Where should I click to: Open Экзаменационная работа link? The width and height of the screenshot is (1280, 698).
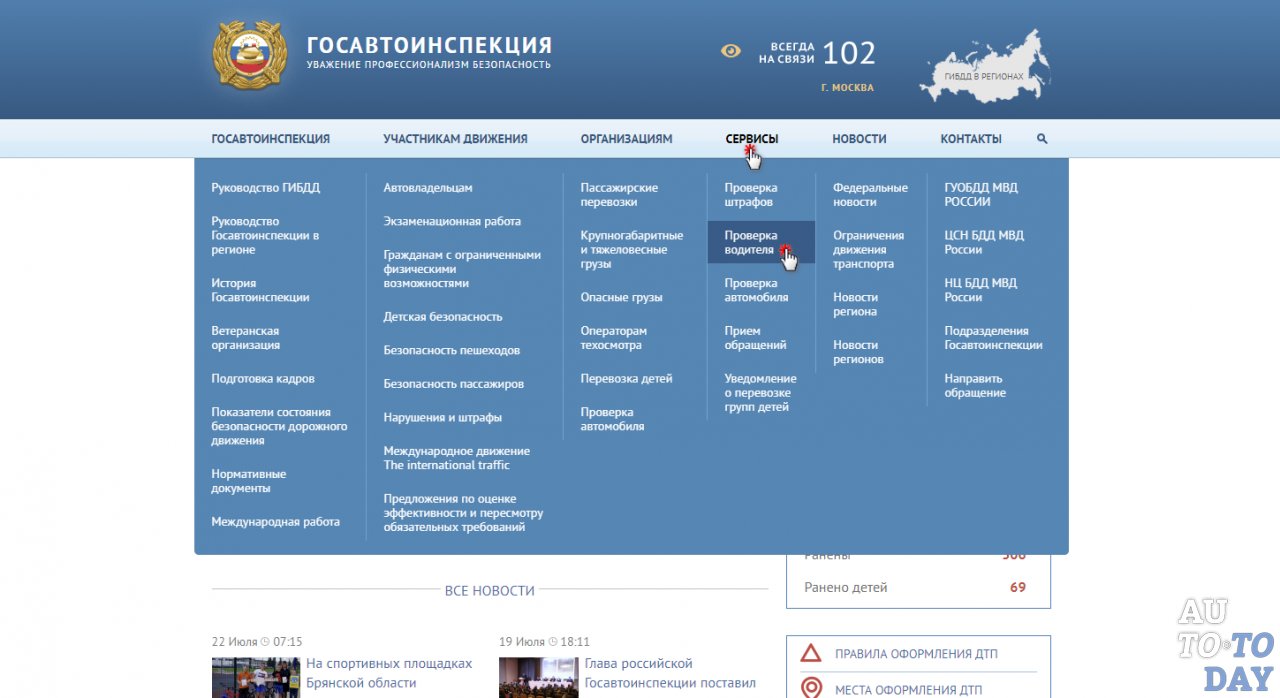(x=452, y=221)
